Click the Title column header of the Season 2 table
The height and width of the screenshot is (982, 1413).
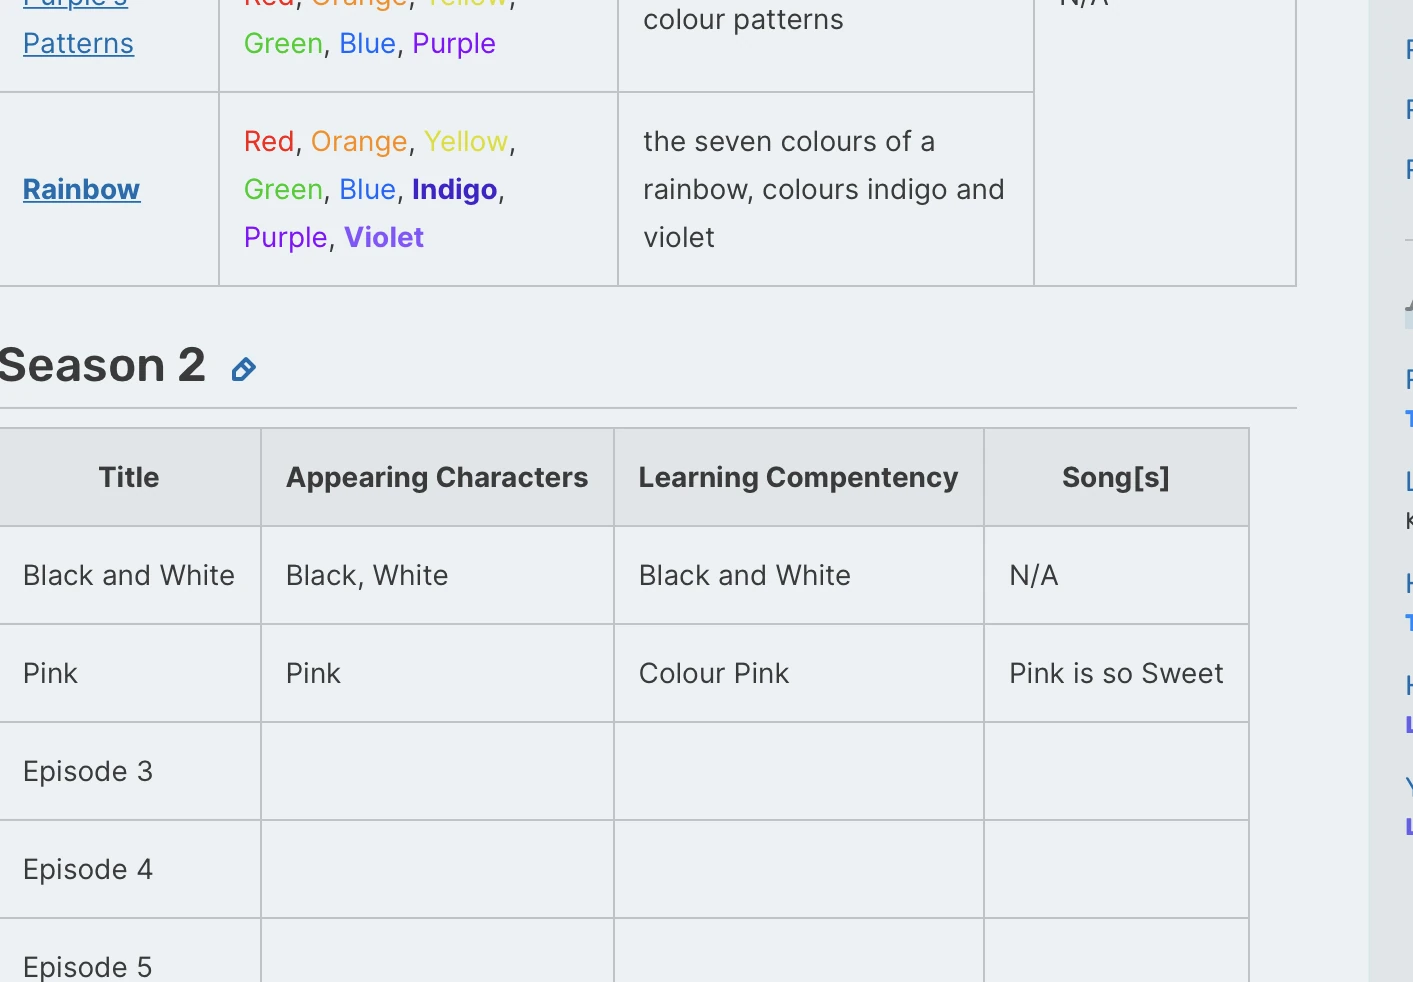(x=129, y=477)
